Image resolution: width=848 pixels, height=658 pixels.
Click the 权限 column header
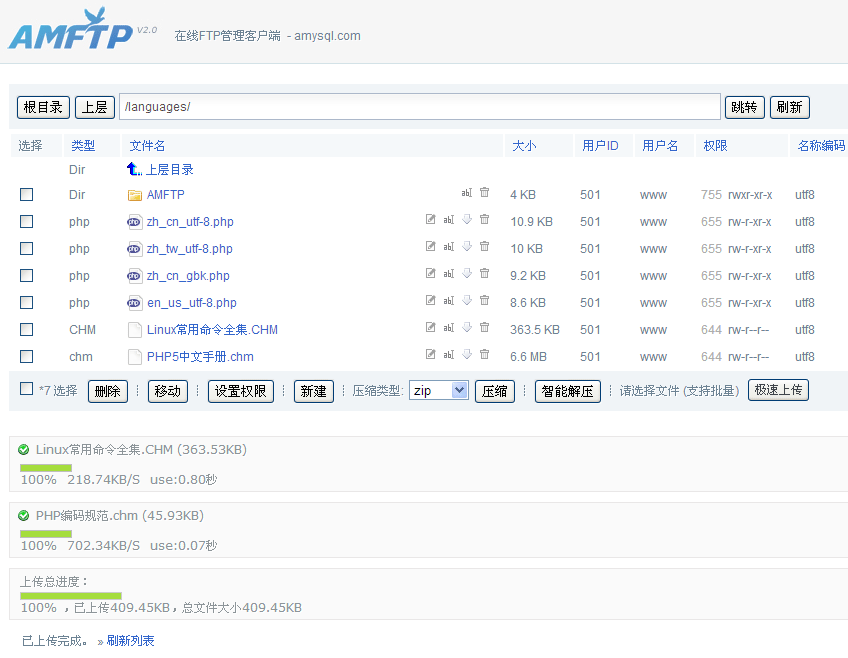click(x=716, y=145)
